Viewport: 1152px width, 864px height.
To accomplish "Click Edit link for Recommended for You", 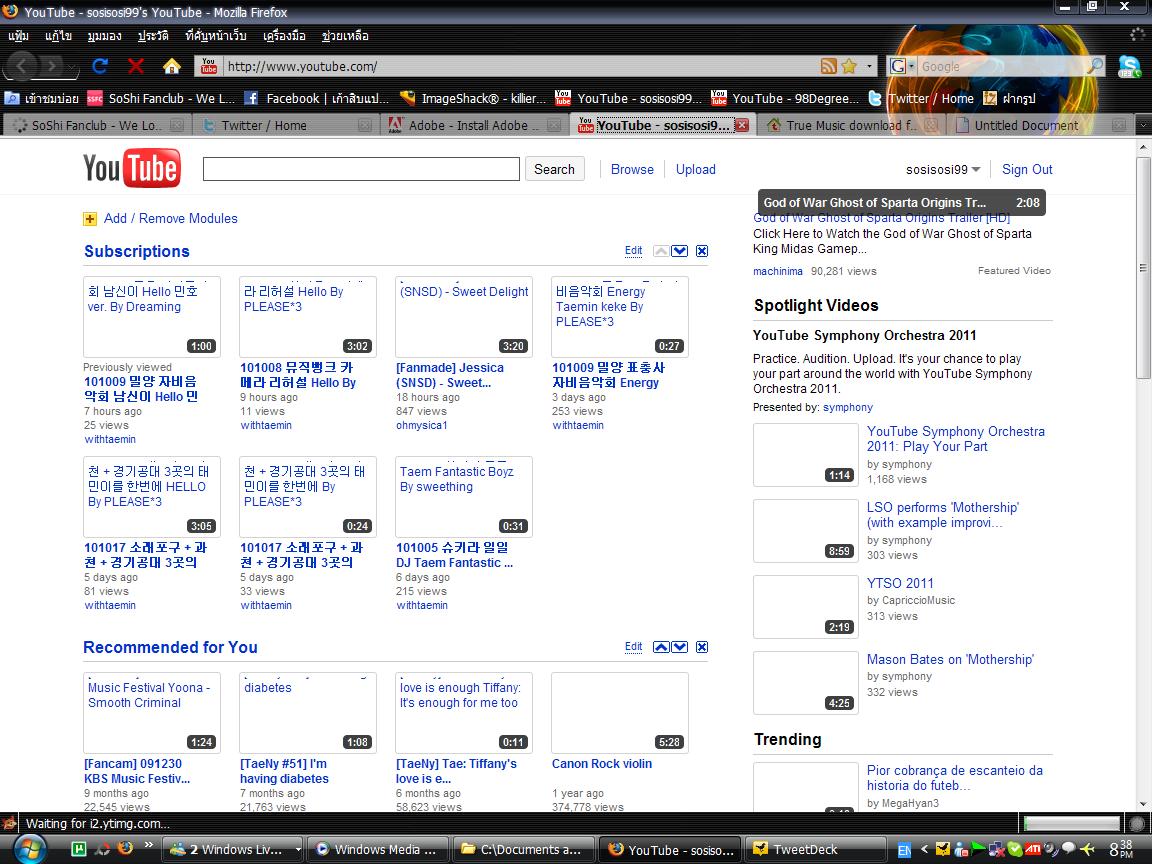I will 633,647.
